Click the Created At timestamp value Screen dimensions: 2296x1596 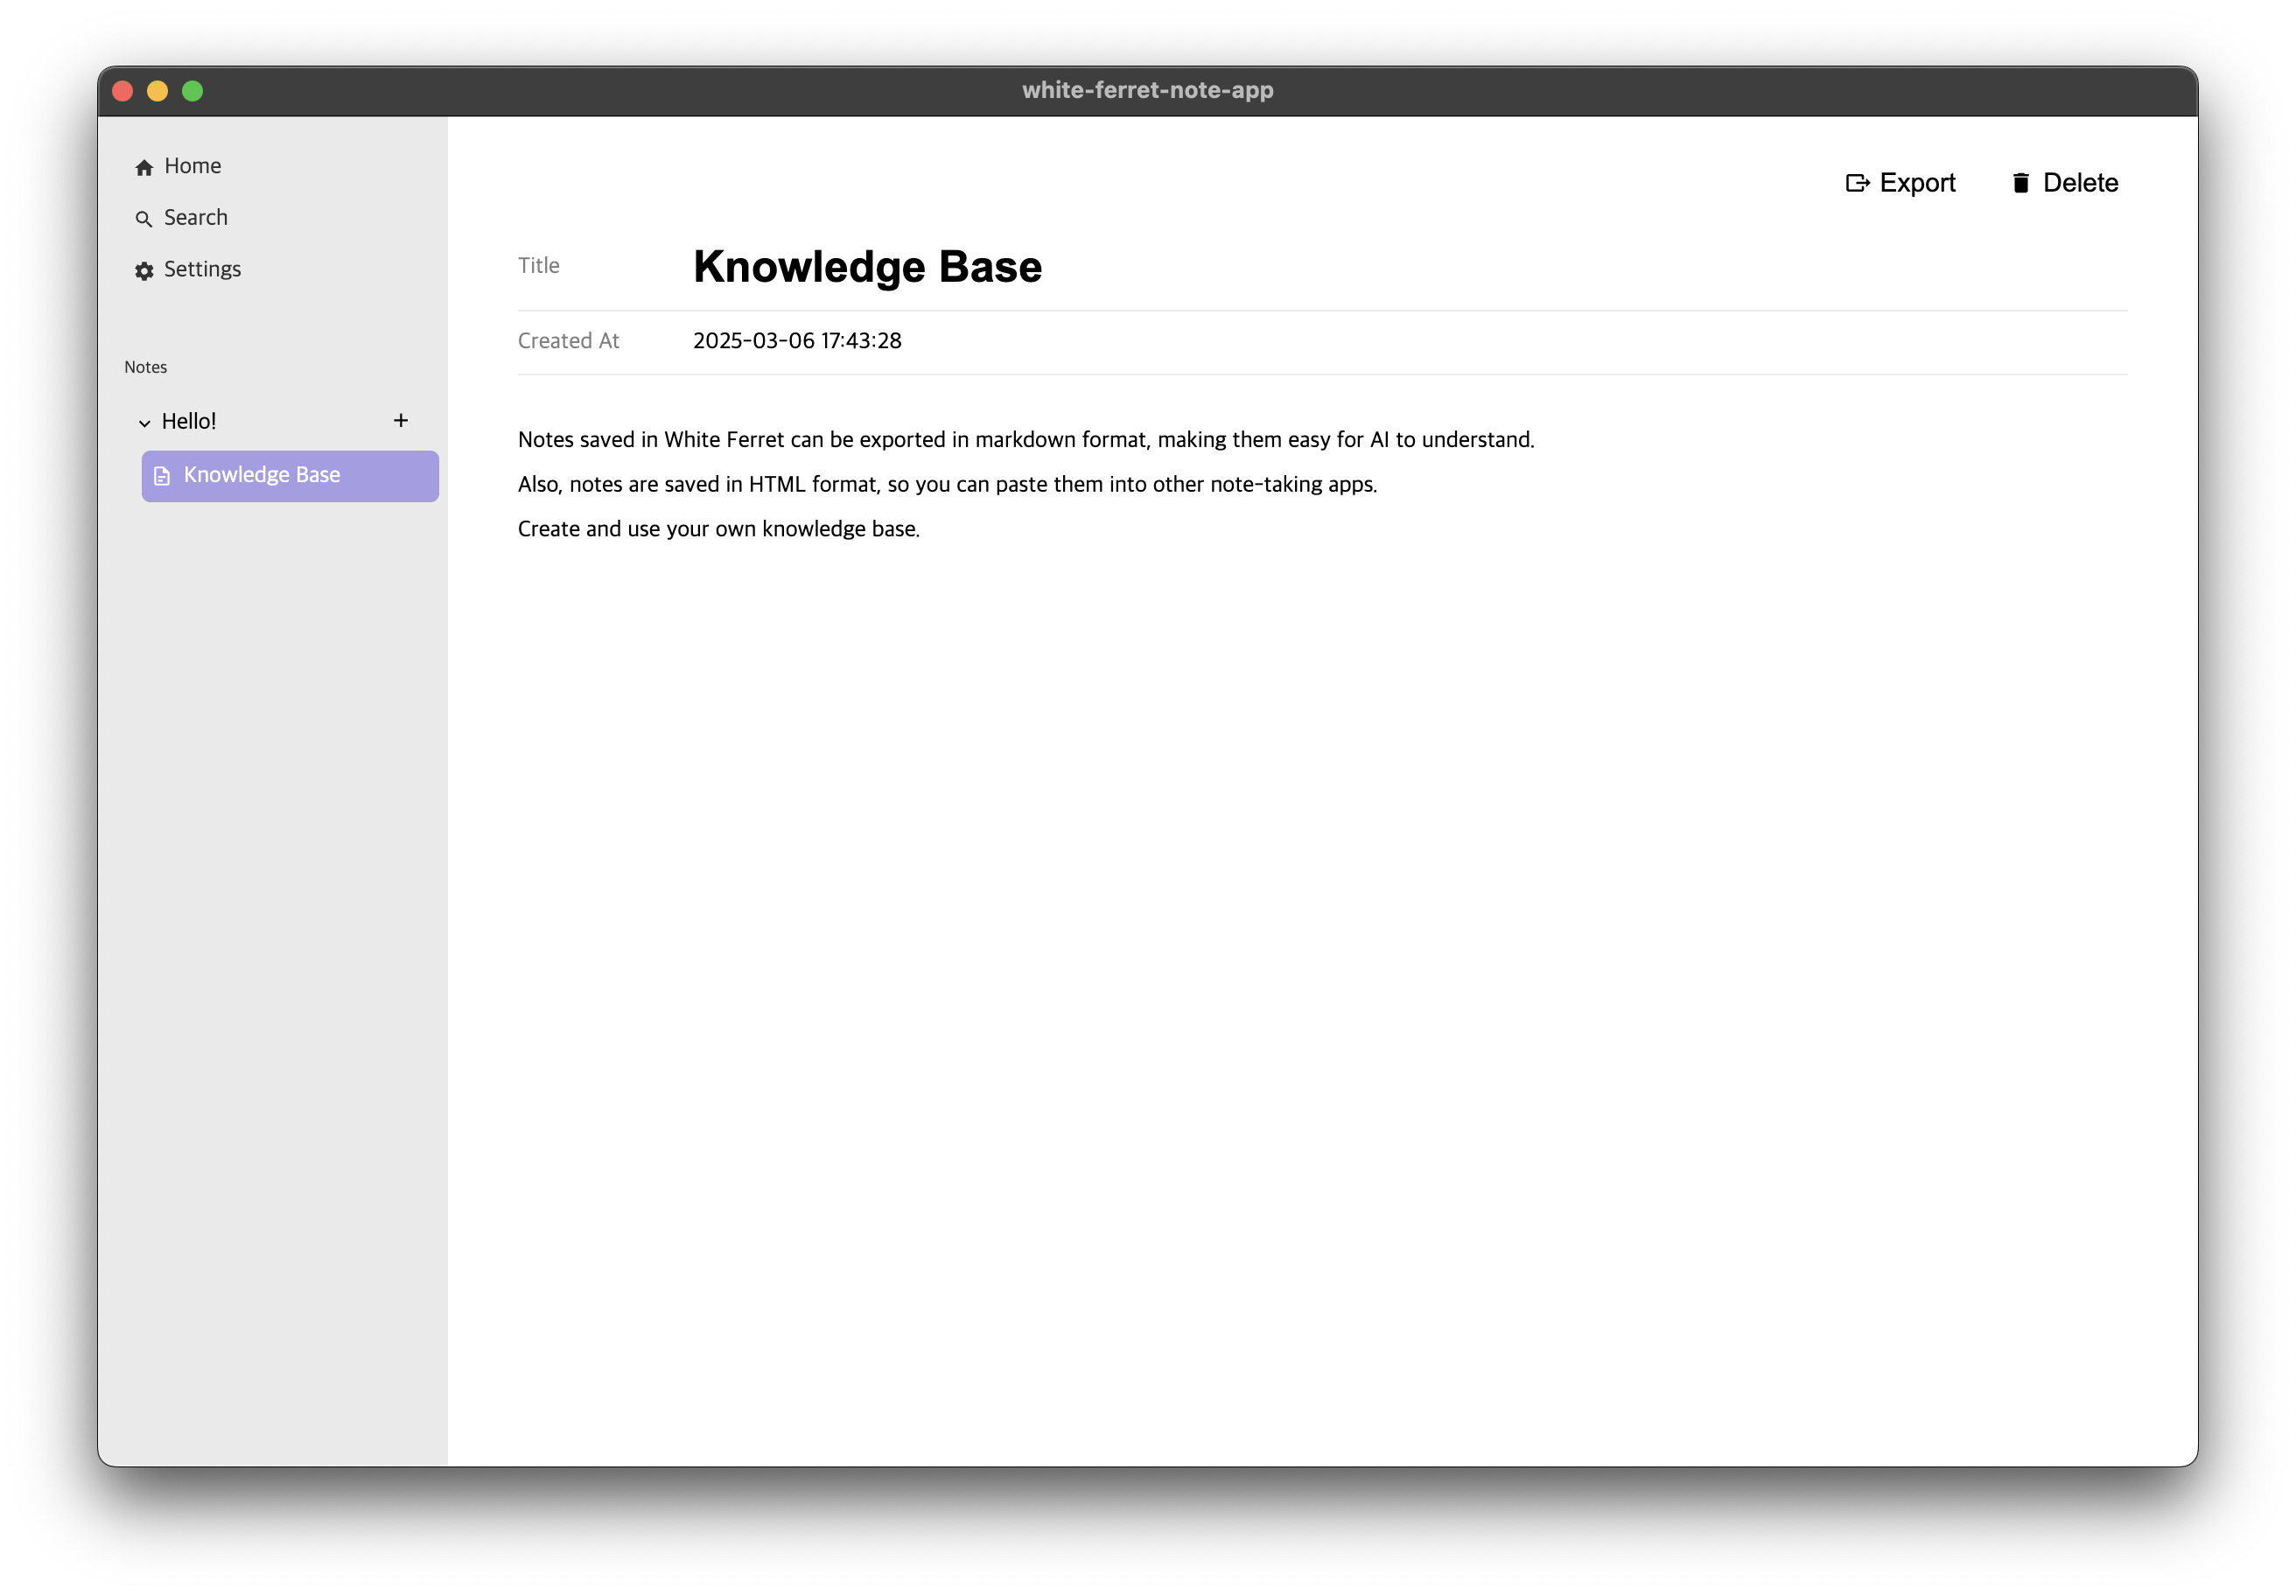point(797,341)
